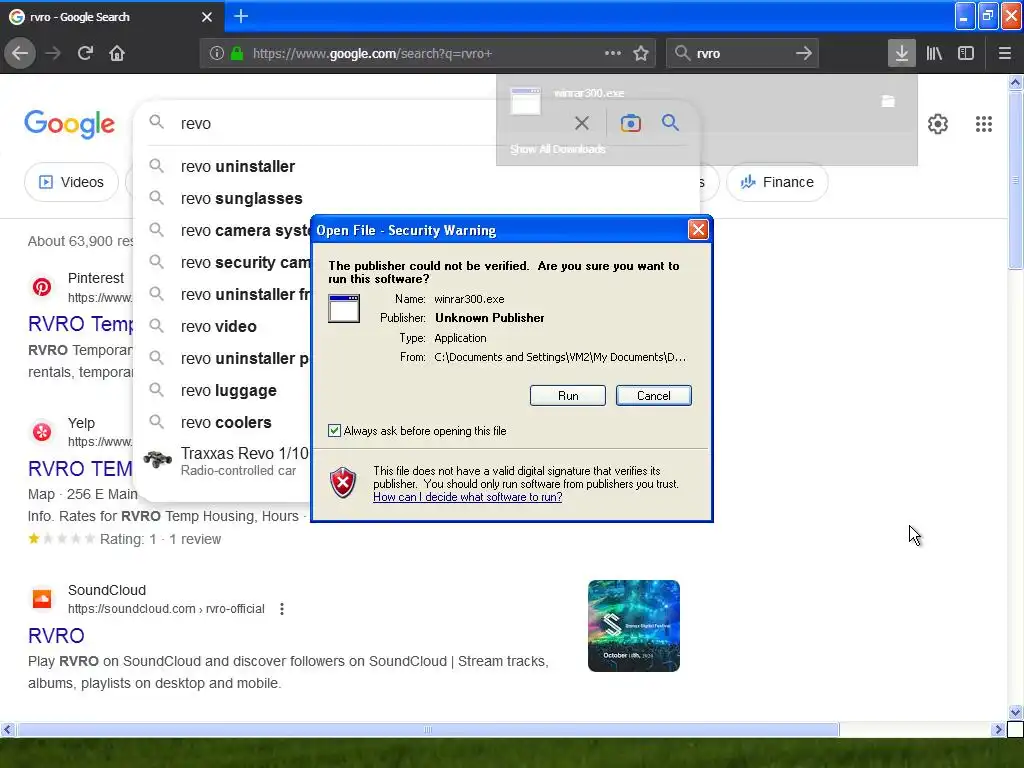The image size is (1024, 768).
Task: Open a new browser tab
Action: pos(241,16)
